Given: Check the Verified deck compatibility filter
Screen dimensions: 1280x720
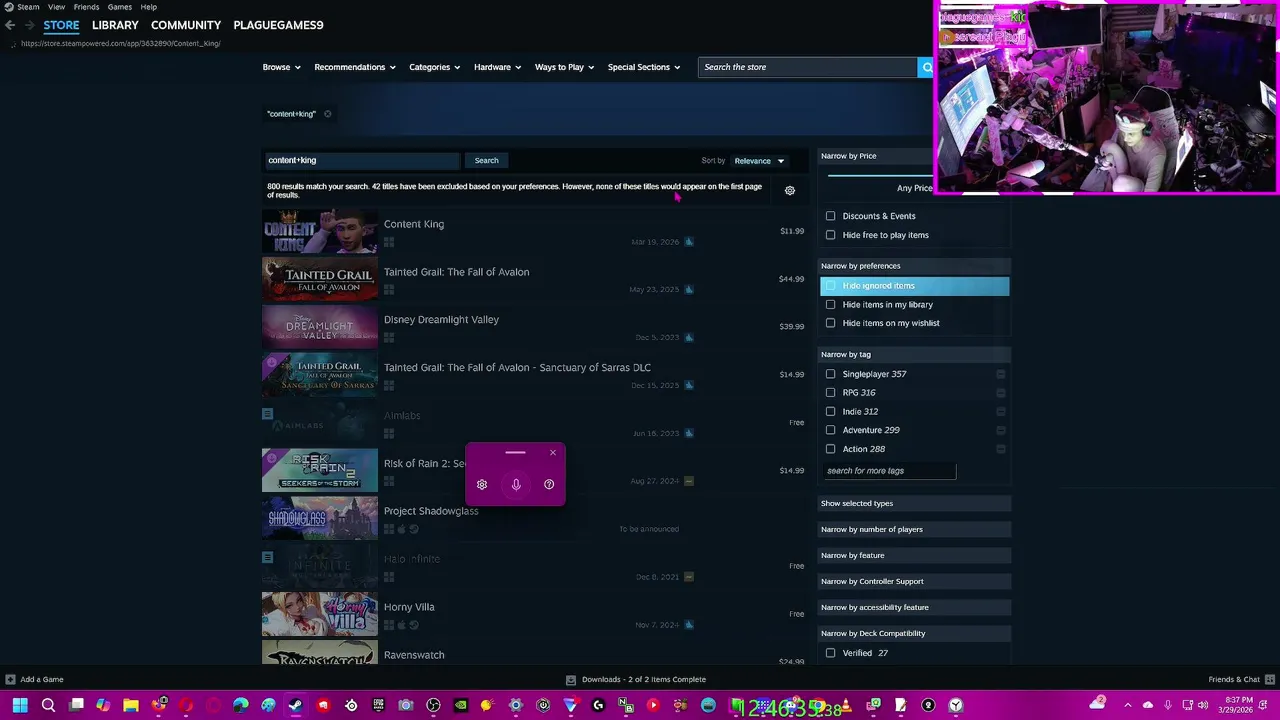Looking at the screenshot, I should tap(830, 653).
